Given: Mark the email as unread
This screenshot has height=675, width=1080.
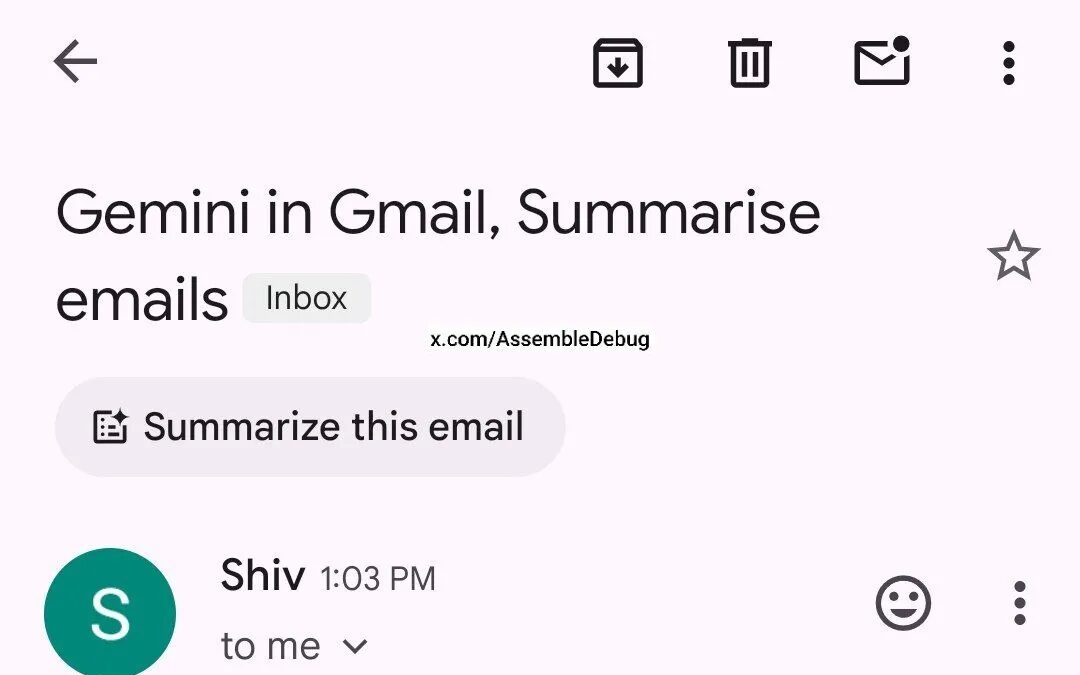Looking at the screenshot, I should [x=882, y=62].
